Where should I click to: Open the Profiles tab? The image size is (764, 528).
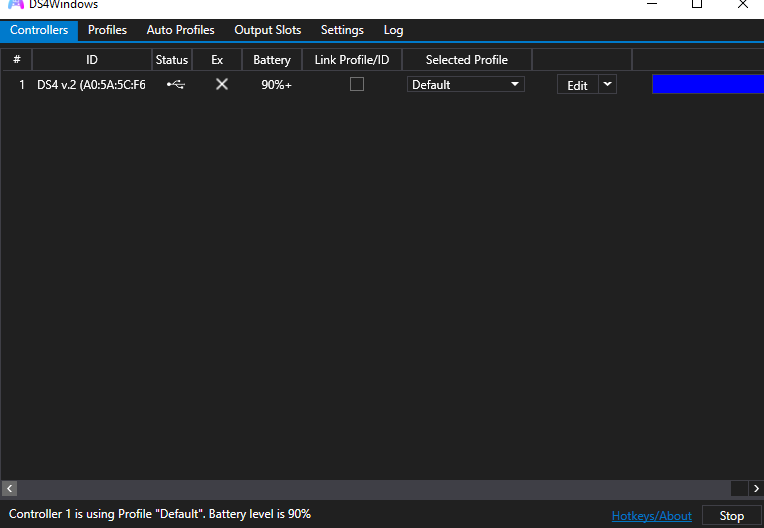coord(107,30)
